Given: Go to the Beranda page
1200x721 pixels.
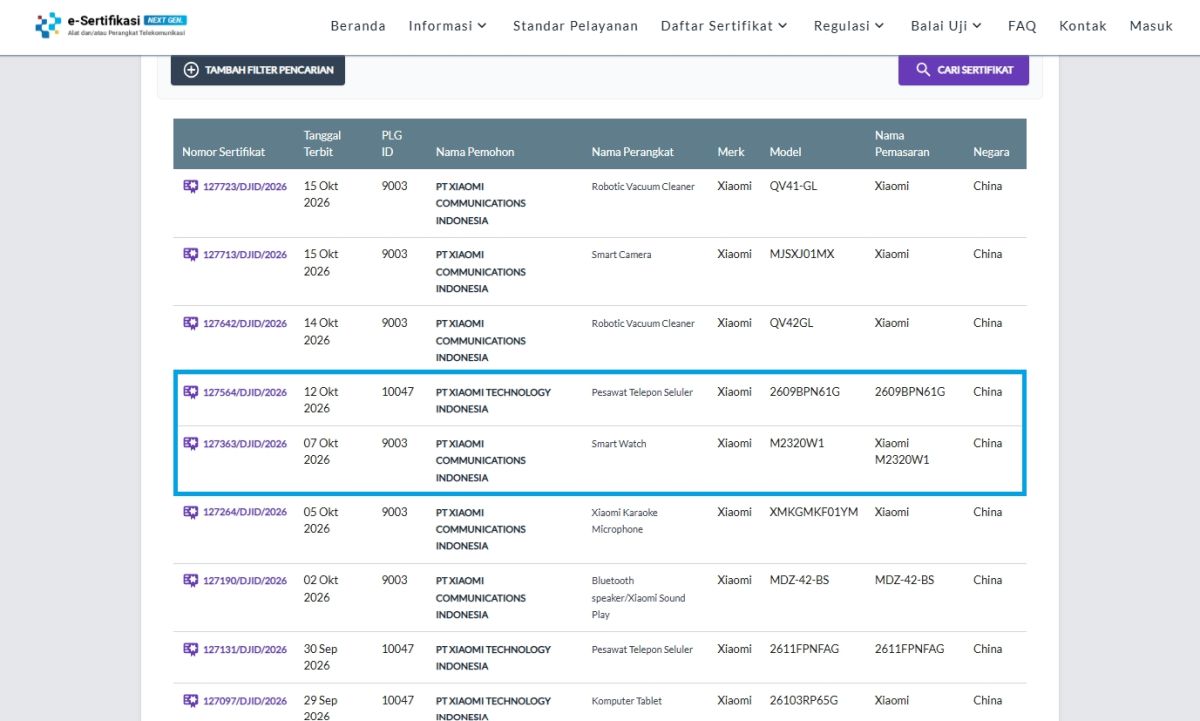Looking at the screenshot, I should click(358, 26).
